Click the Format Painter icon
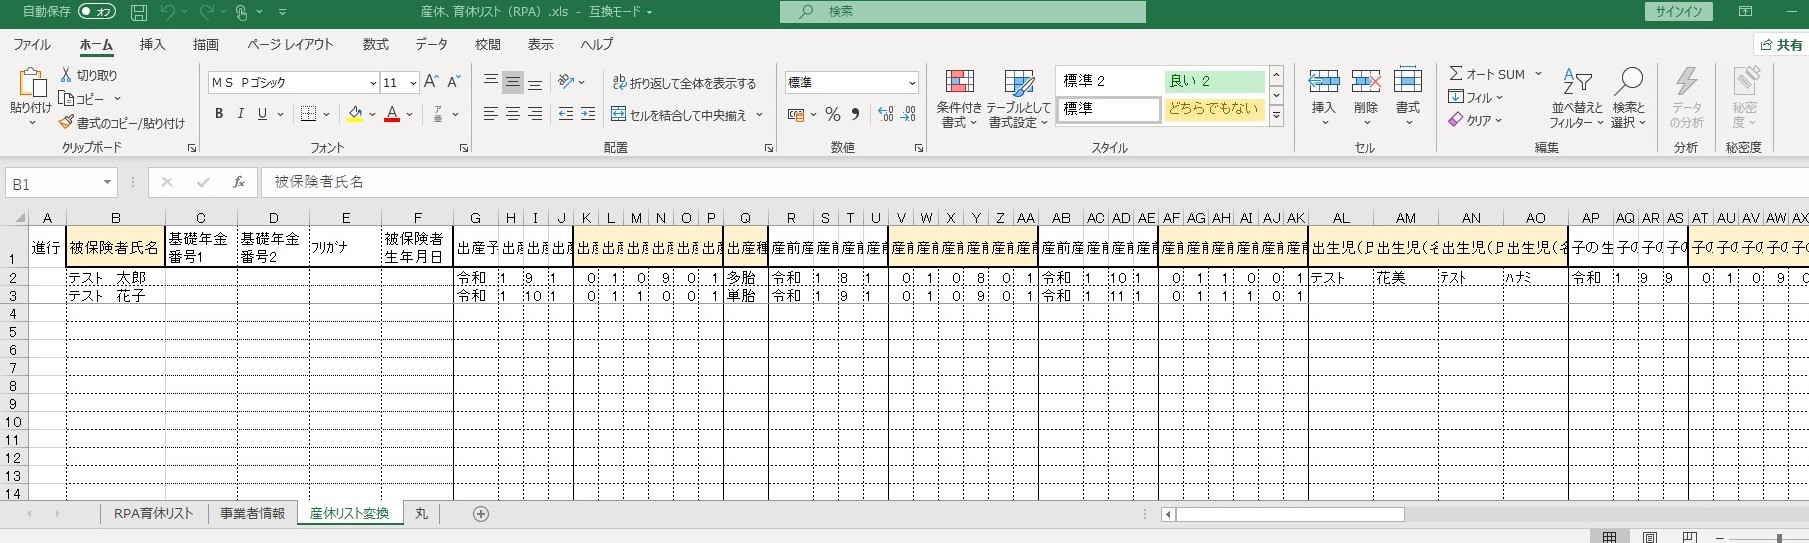This screenshot has width=1809, height=543. coord(67,123)
